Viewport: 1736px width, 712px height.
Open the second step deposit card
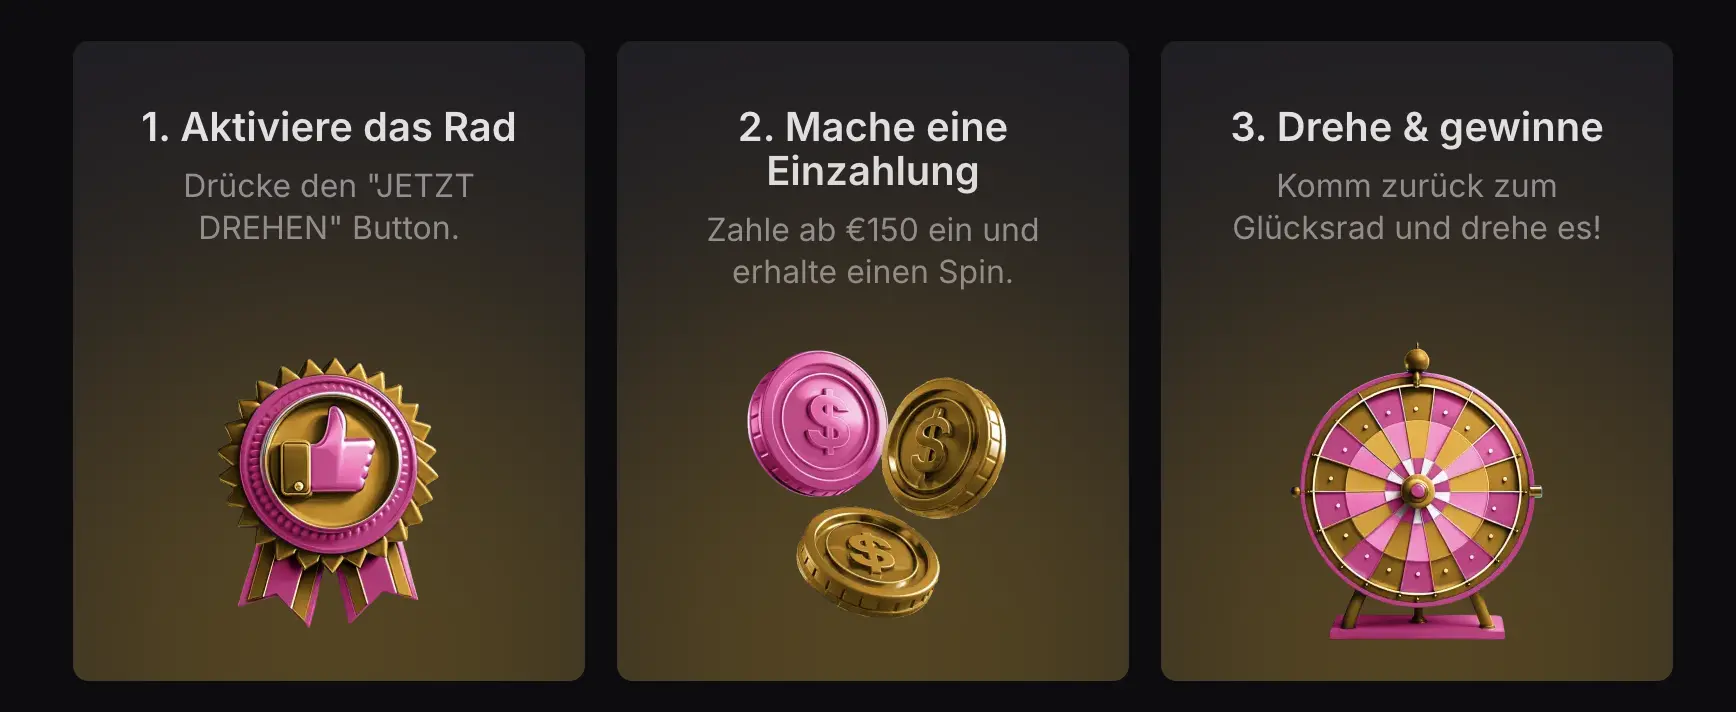tap(873, 361)
